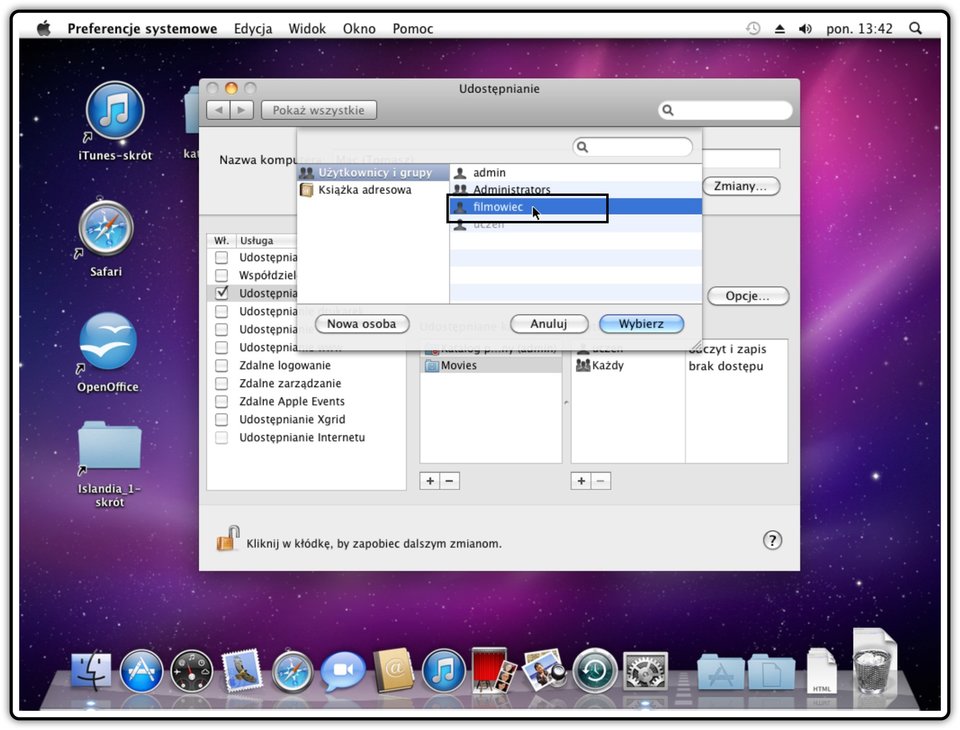The image size is (960, 730).
Task: Select the admin user
Action: [576, 173]
